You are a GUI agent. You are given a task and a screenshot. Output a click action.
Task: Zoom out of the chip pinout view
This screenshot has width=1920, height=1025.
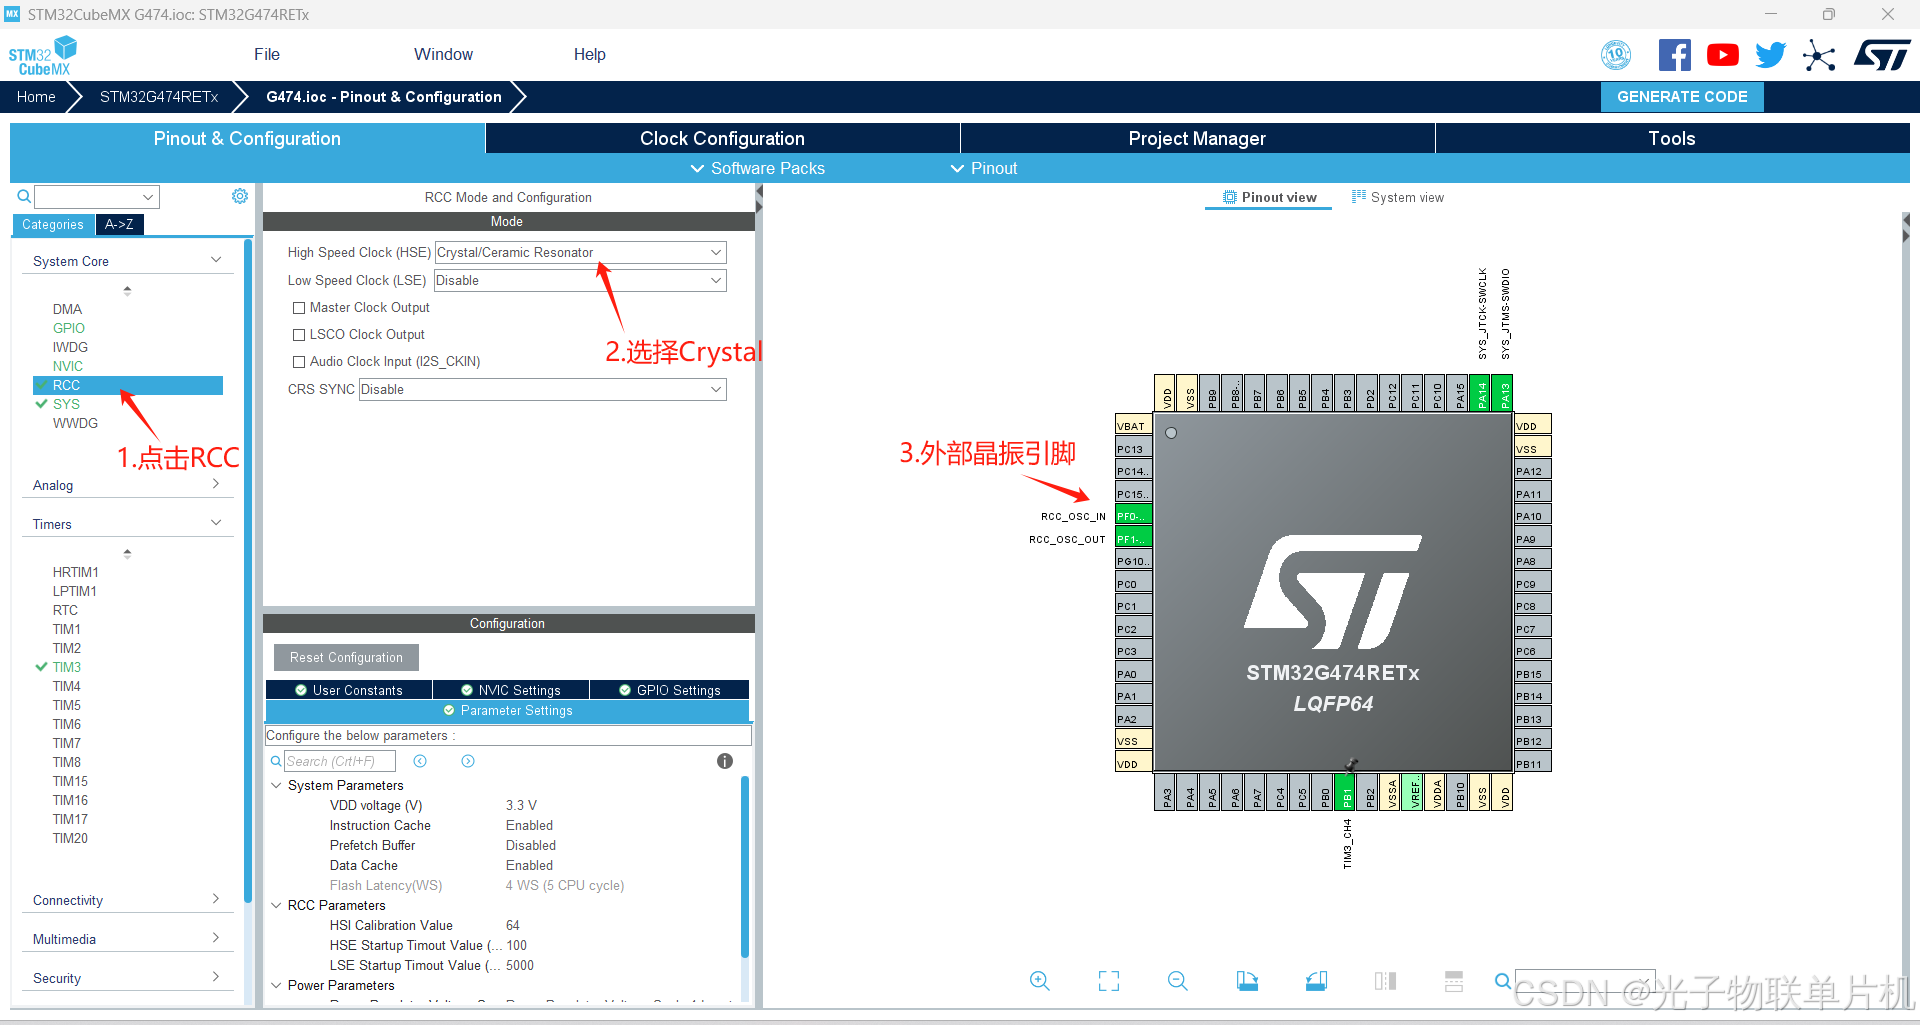[1178, 981]
